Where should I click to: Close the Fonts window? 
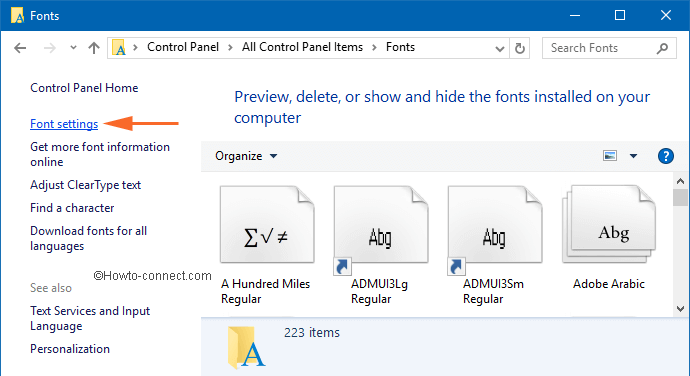click(x=666, y=15)
